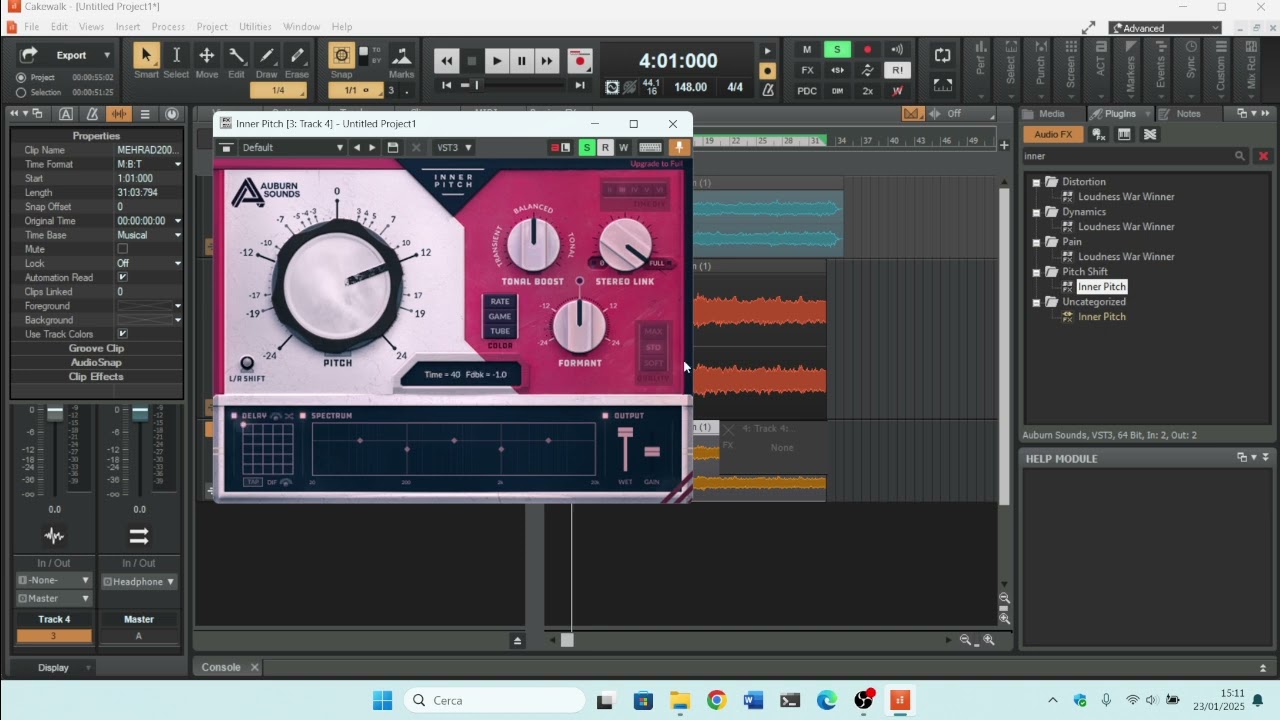The width and height of the screenshot is (1280, 720).
Task: Toggle global Mute (M) in the control bar
Action: [x=807, y=50]
